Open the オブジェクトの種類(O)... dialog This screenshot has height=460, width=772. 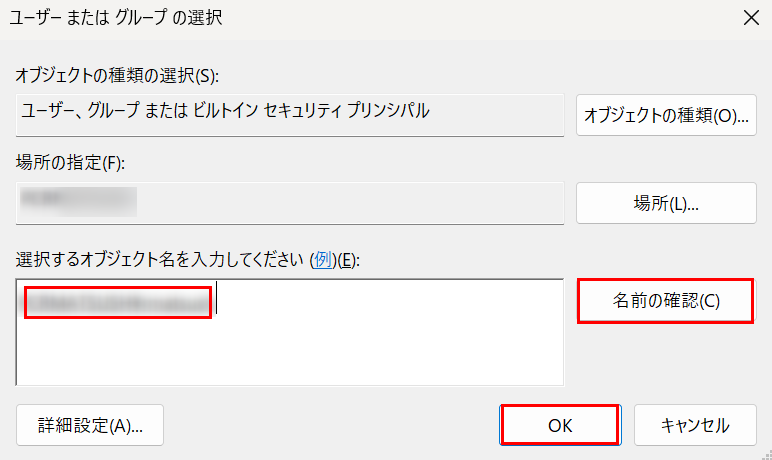click(x=666, y=115)
